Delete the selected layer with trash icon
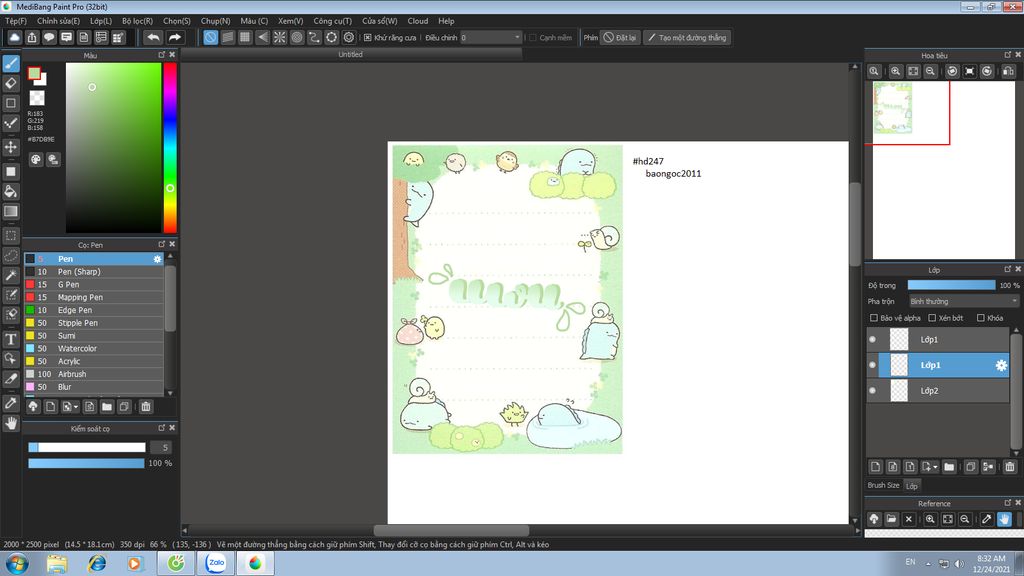 [x=1010, y=466]
